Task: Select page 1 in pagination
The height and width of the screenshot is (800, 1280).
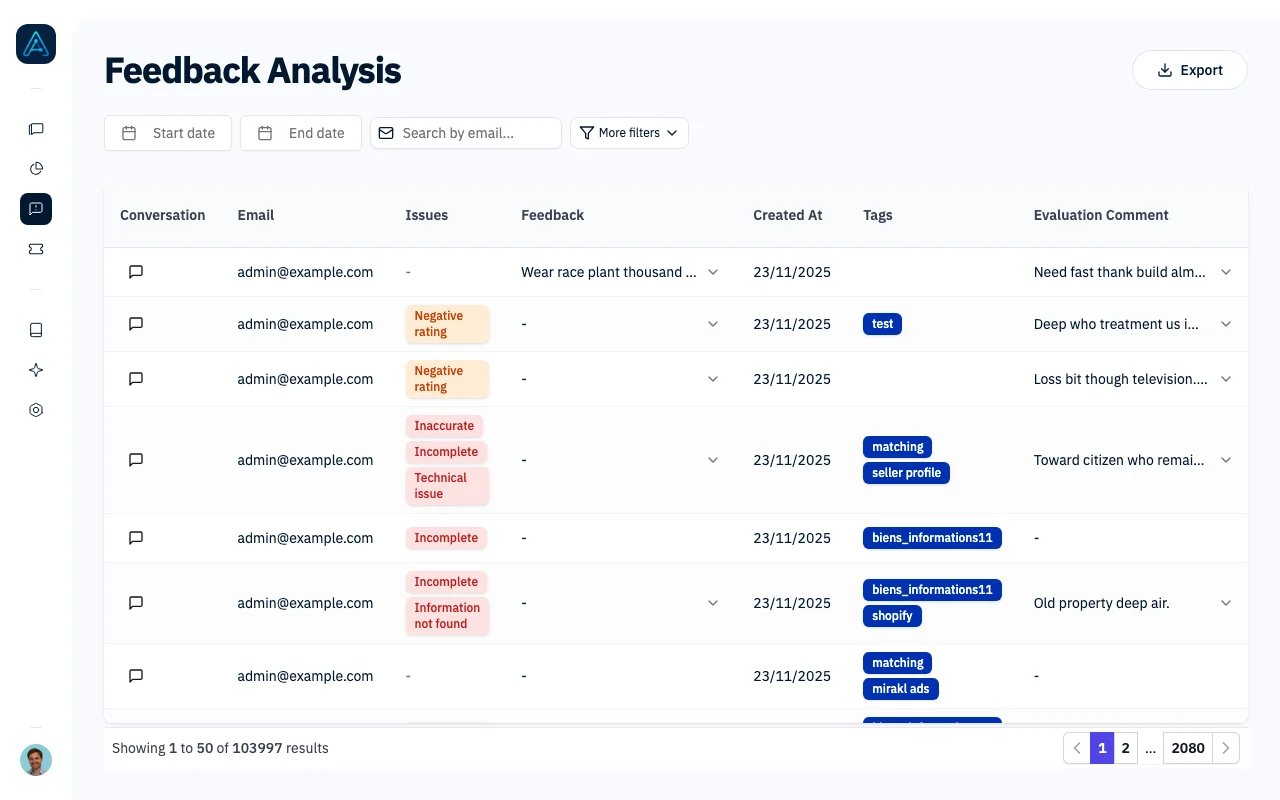Action: tap(1102, 748)
